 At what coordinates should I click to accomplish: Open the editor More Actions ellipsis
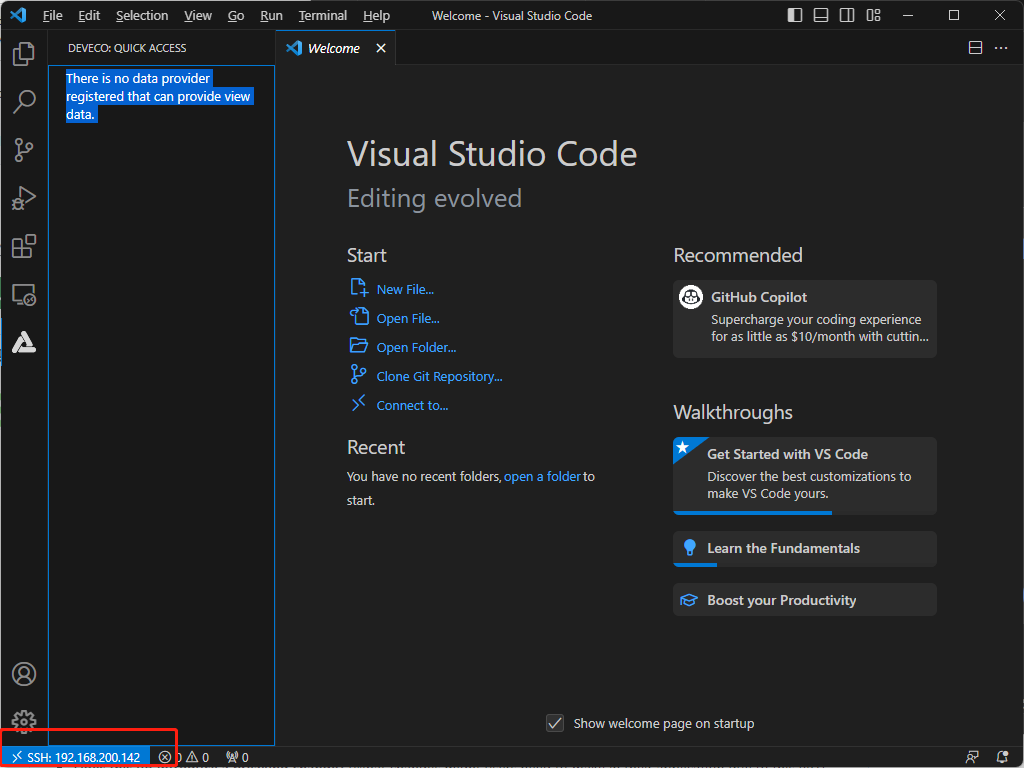pyautogui.click(x=1001, y=48)
